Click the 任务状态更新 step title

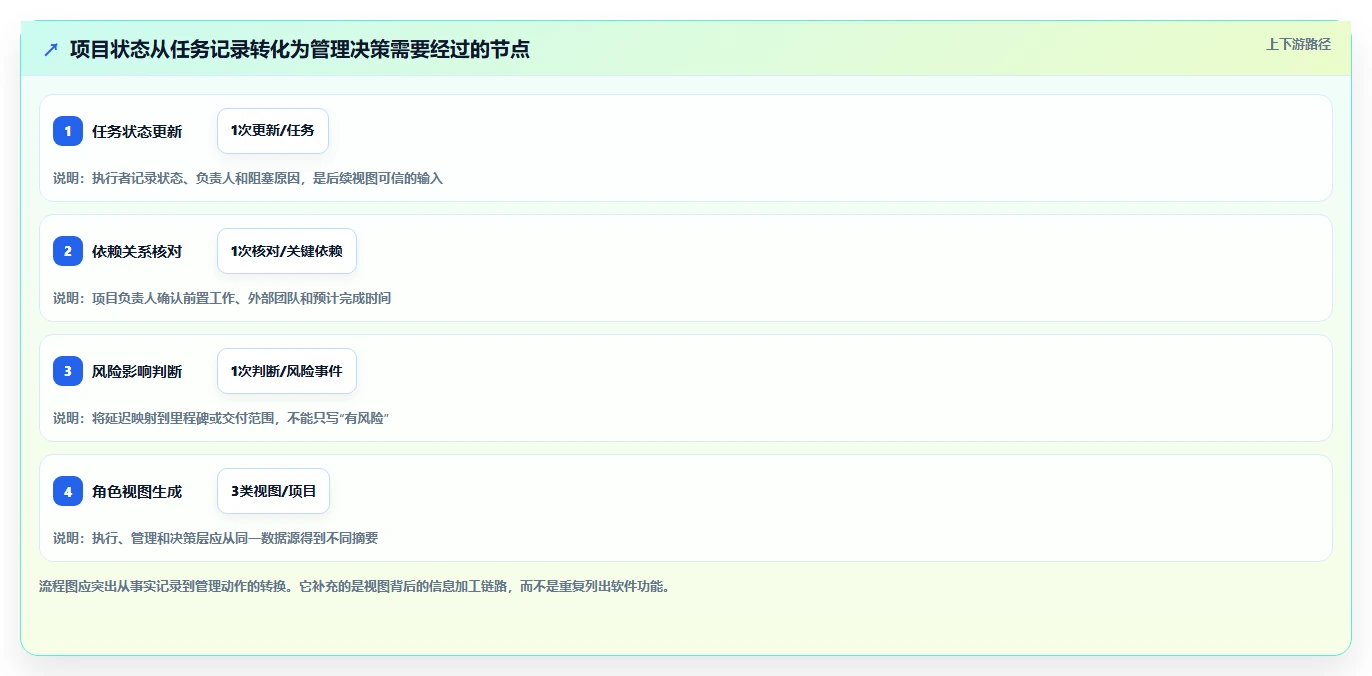(137, 131)
